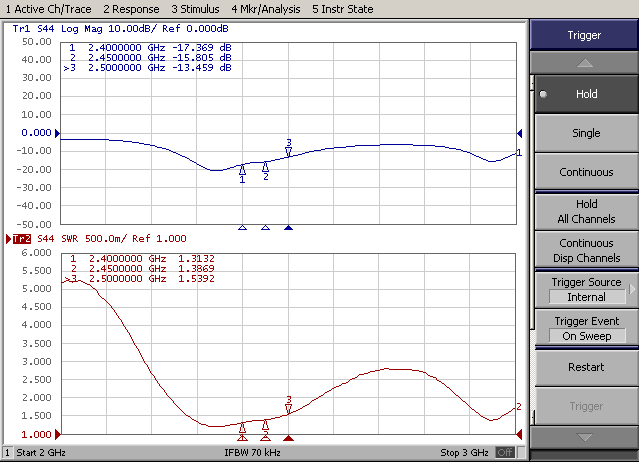Open the Stimulus menu
639x462 pixels.
[x=195, y=9]
